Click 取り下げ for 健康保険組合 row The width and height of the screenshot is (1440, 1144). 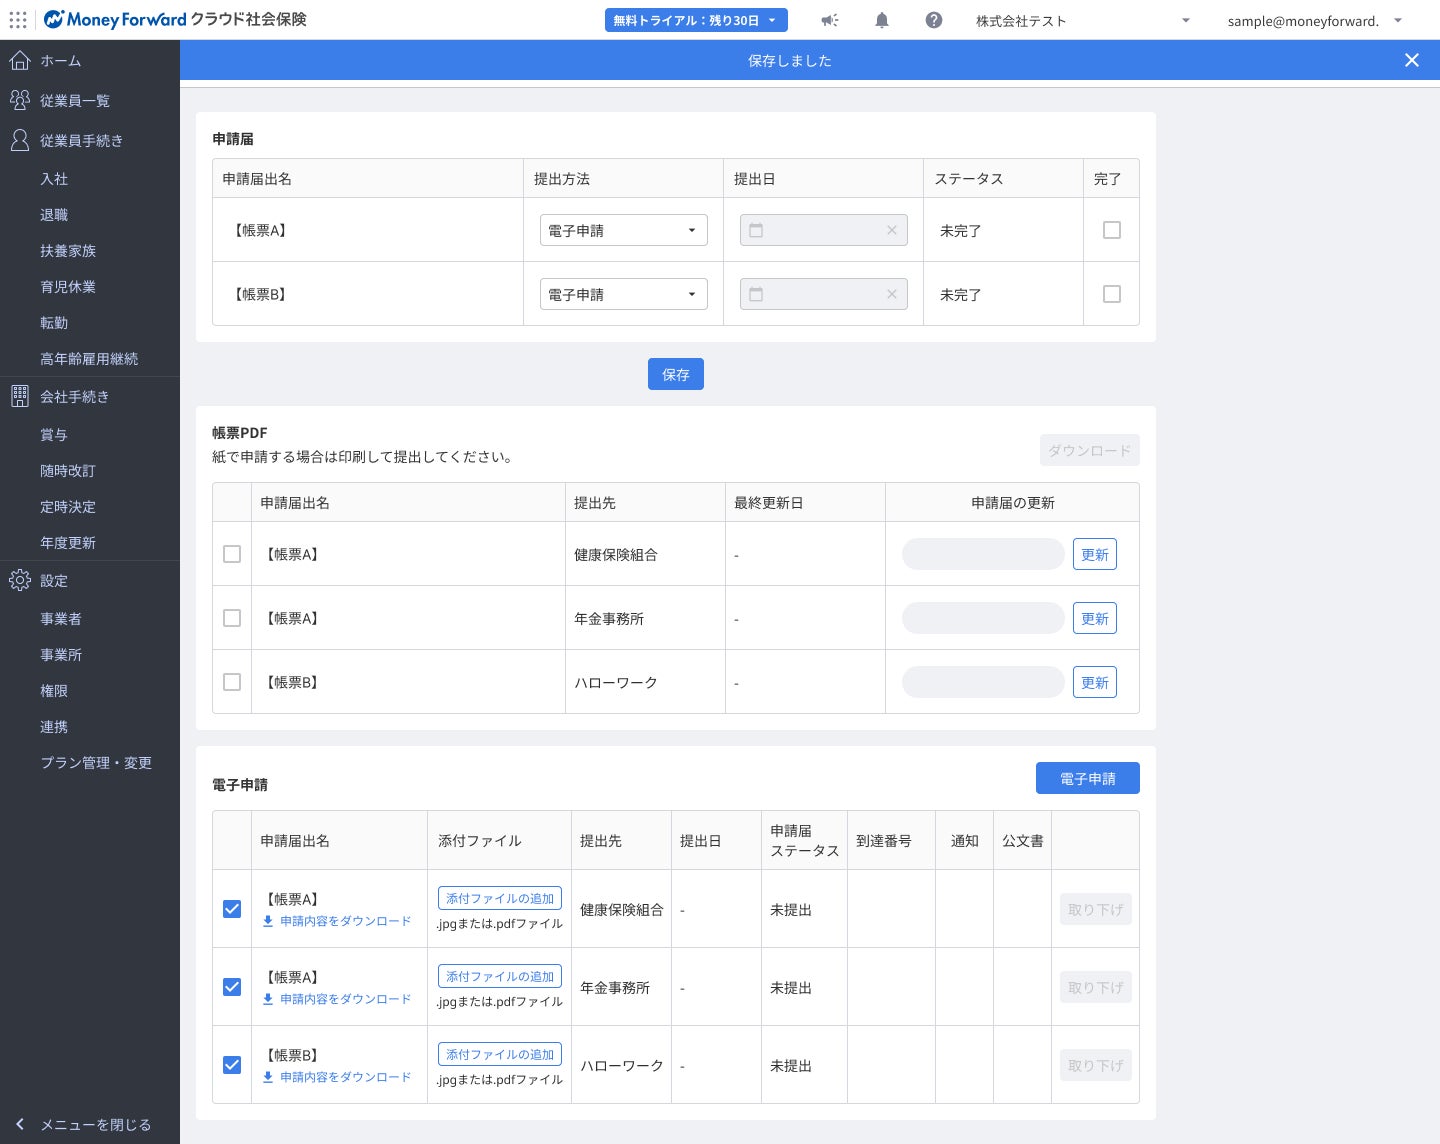(1096, 909)
